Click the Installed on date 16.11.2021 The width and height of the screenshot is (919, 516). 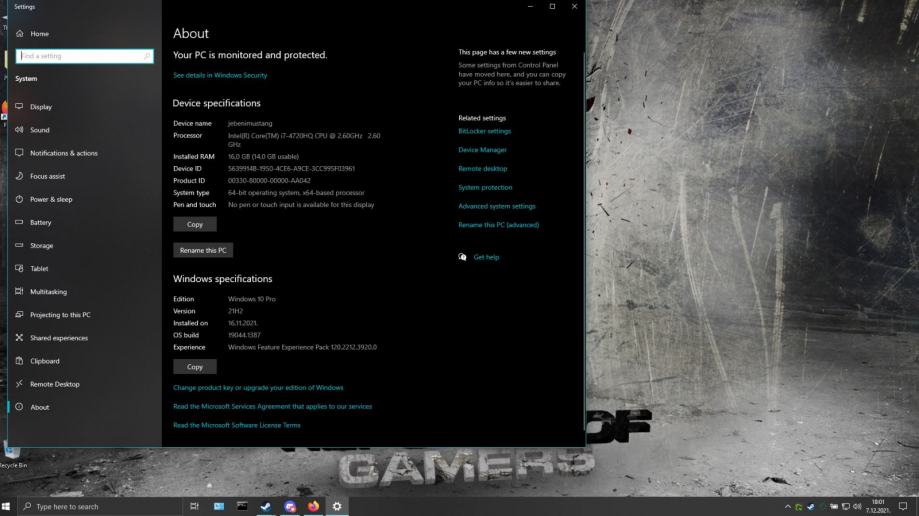click(243, 323)
